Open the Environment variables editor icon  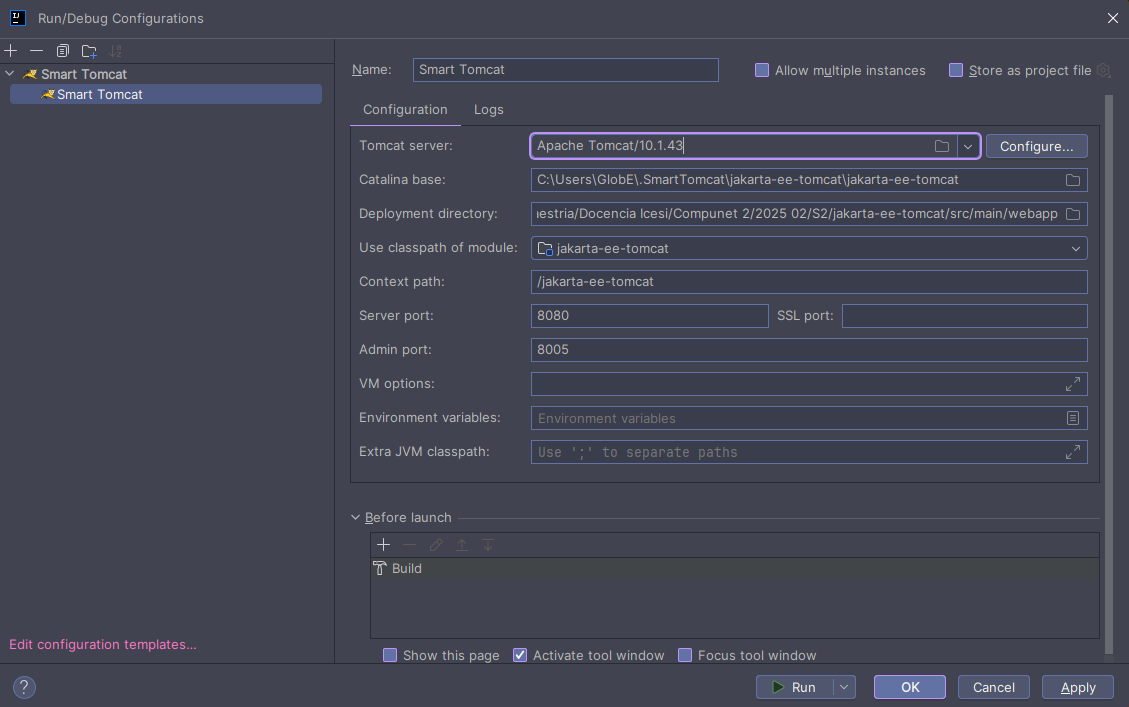[x=1072, y=418]
